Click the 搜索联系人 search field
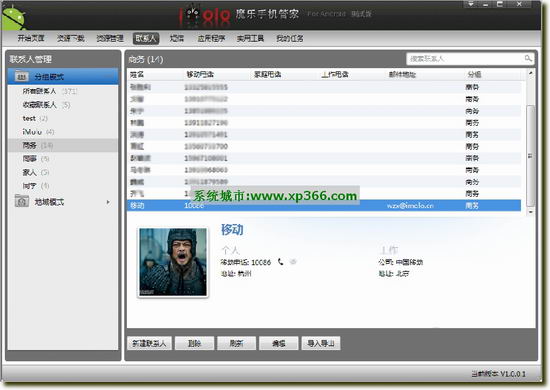The image size is (550, 390). click(x=465, y=59)
